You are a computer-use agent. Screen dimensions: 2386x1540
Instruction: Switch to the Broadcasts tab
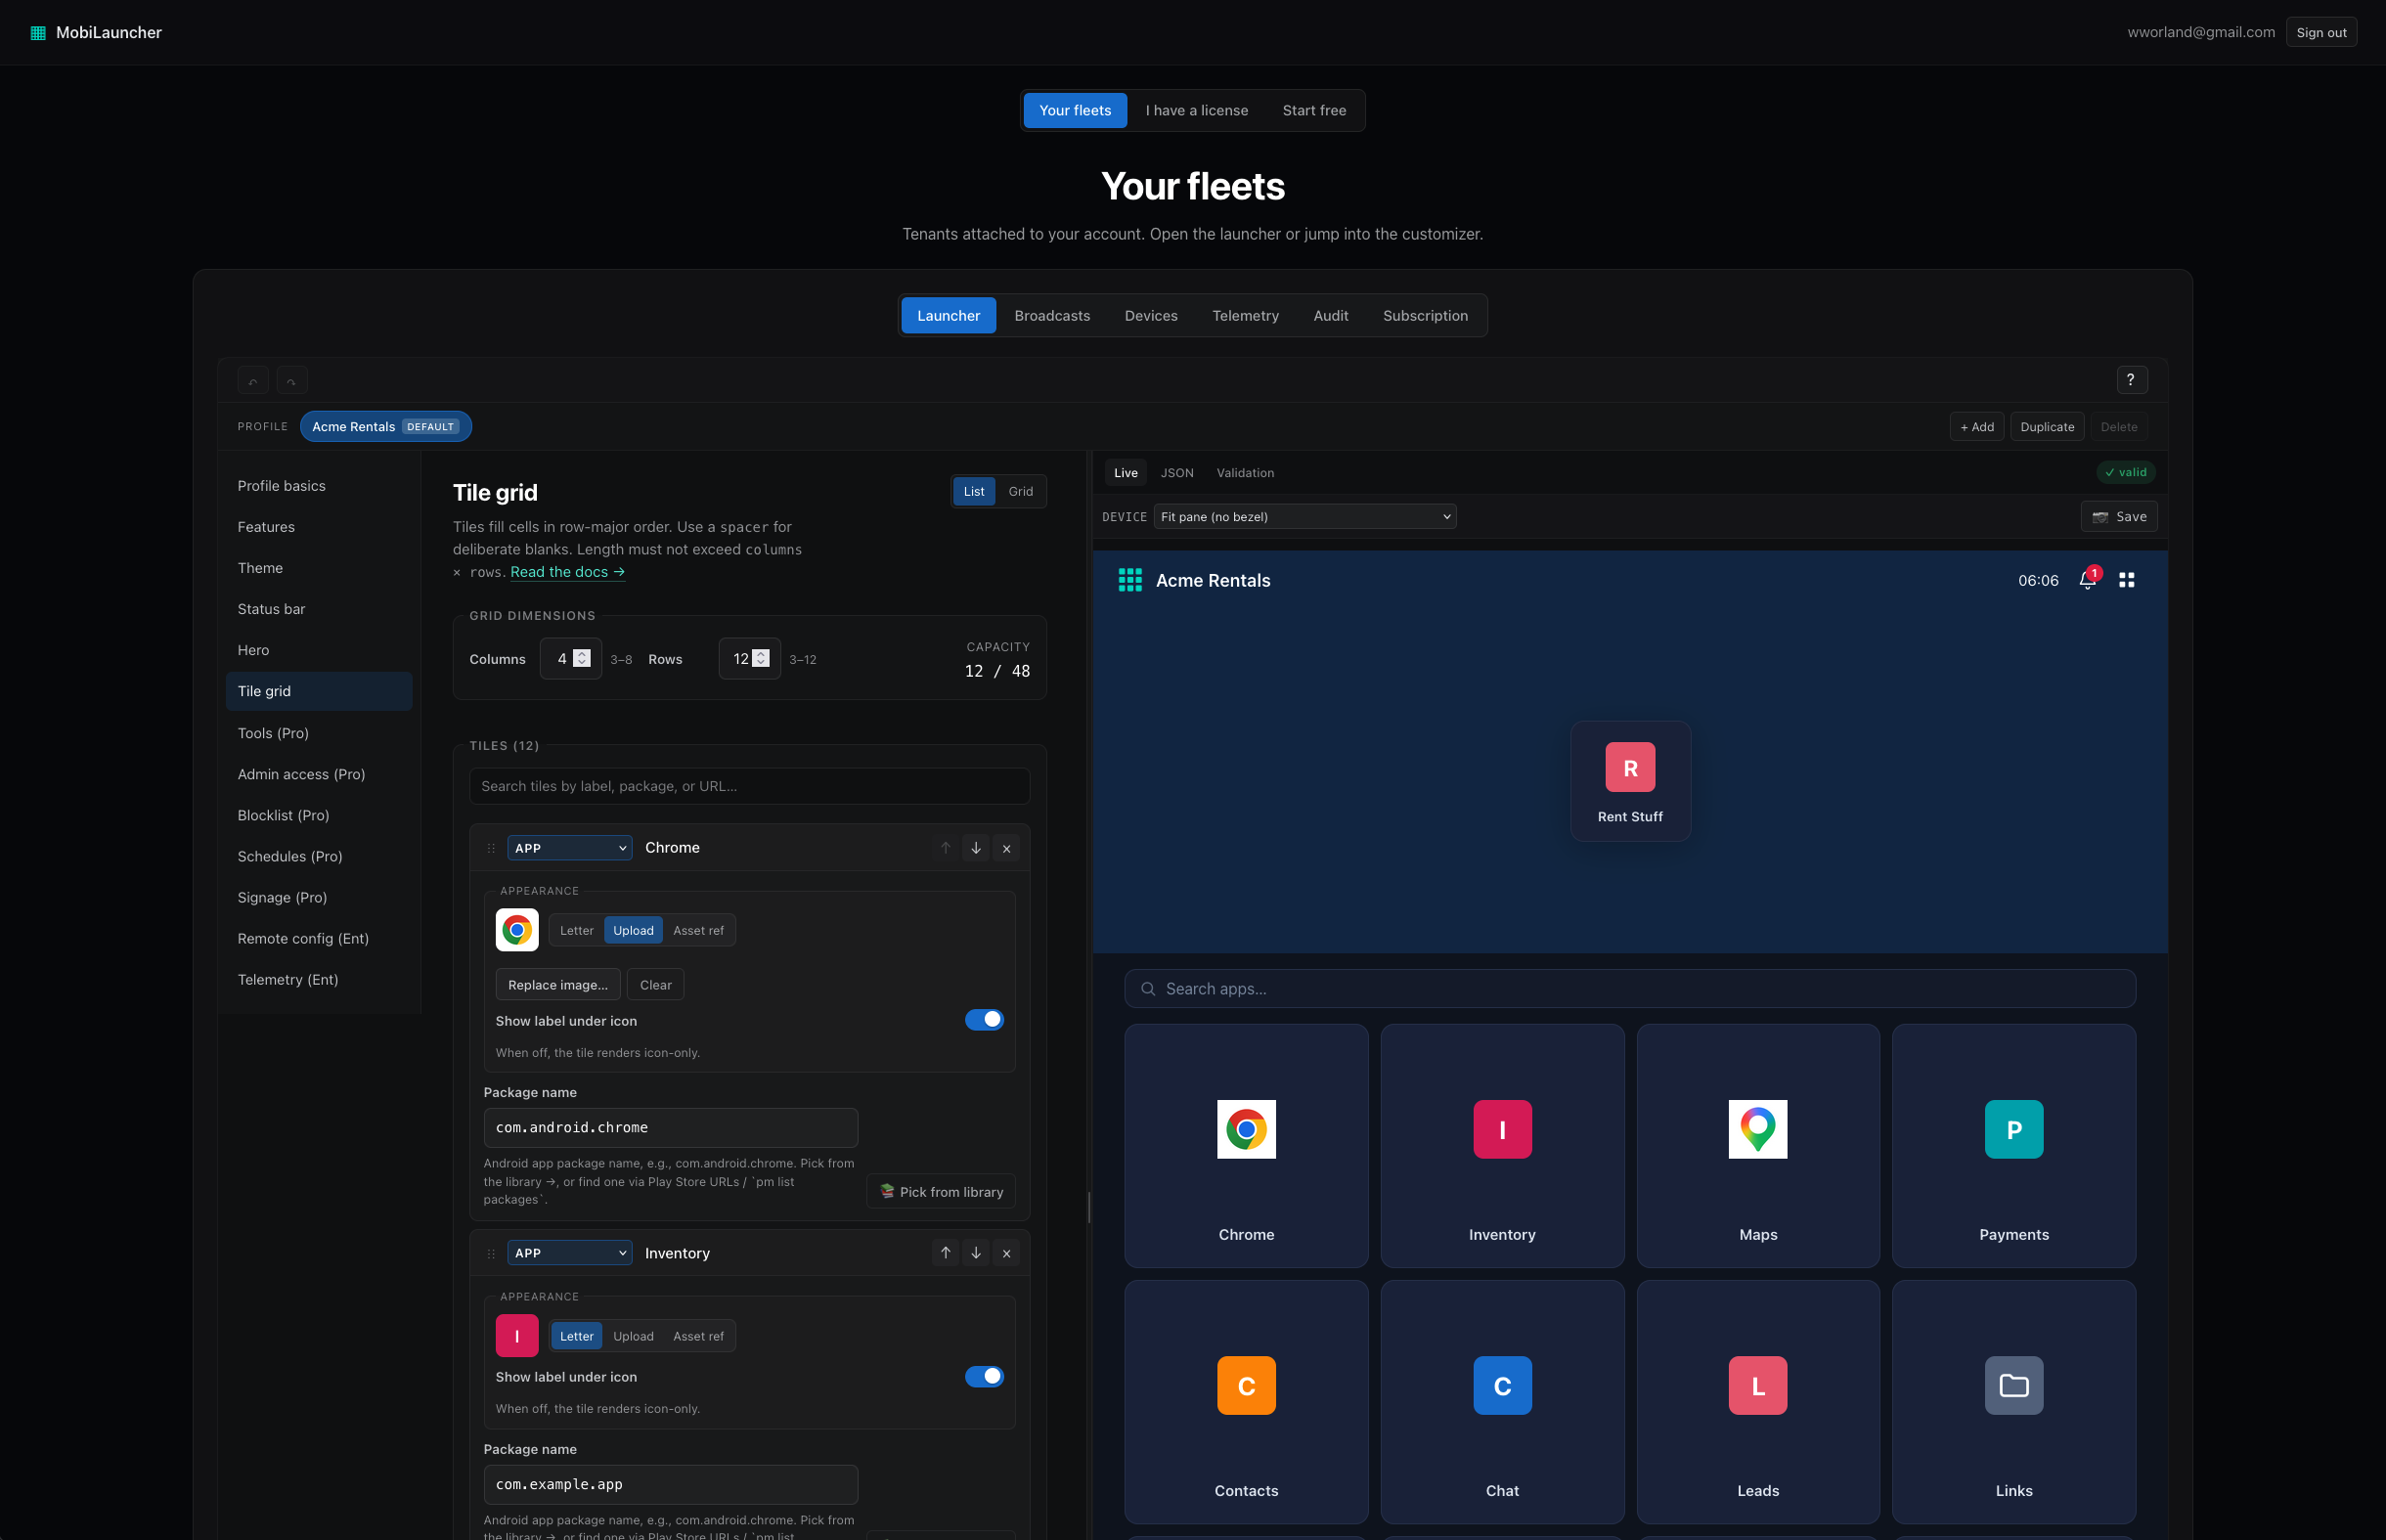[1052, 316]
